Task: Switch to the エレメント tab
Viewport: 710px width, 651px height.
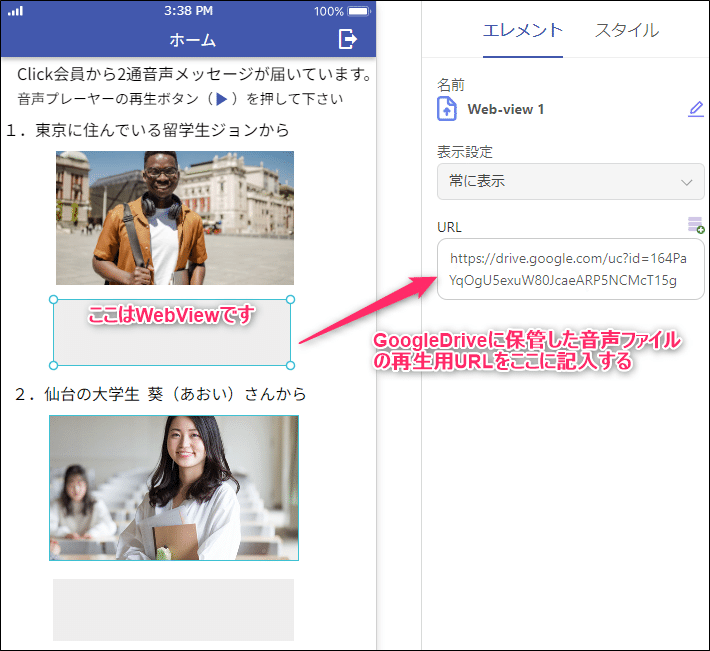Action: 523,31
